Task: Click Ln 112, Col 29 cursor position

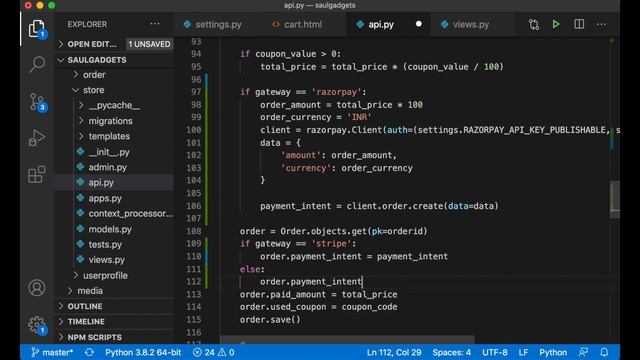Action: click(x=394, y=352)
